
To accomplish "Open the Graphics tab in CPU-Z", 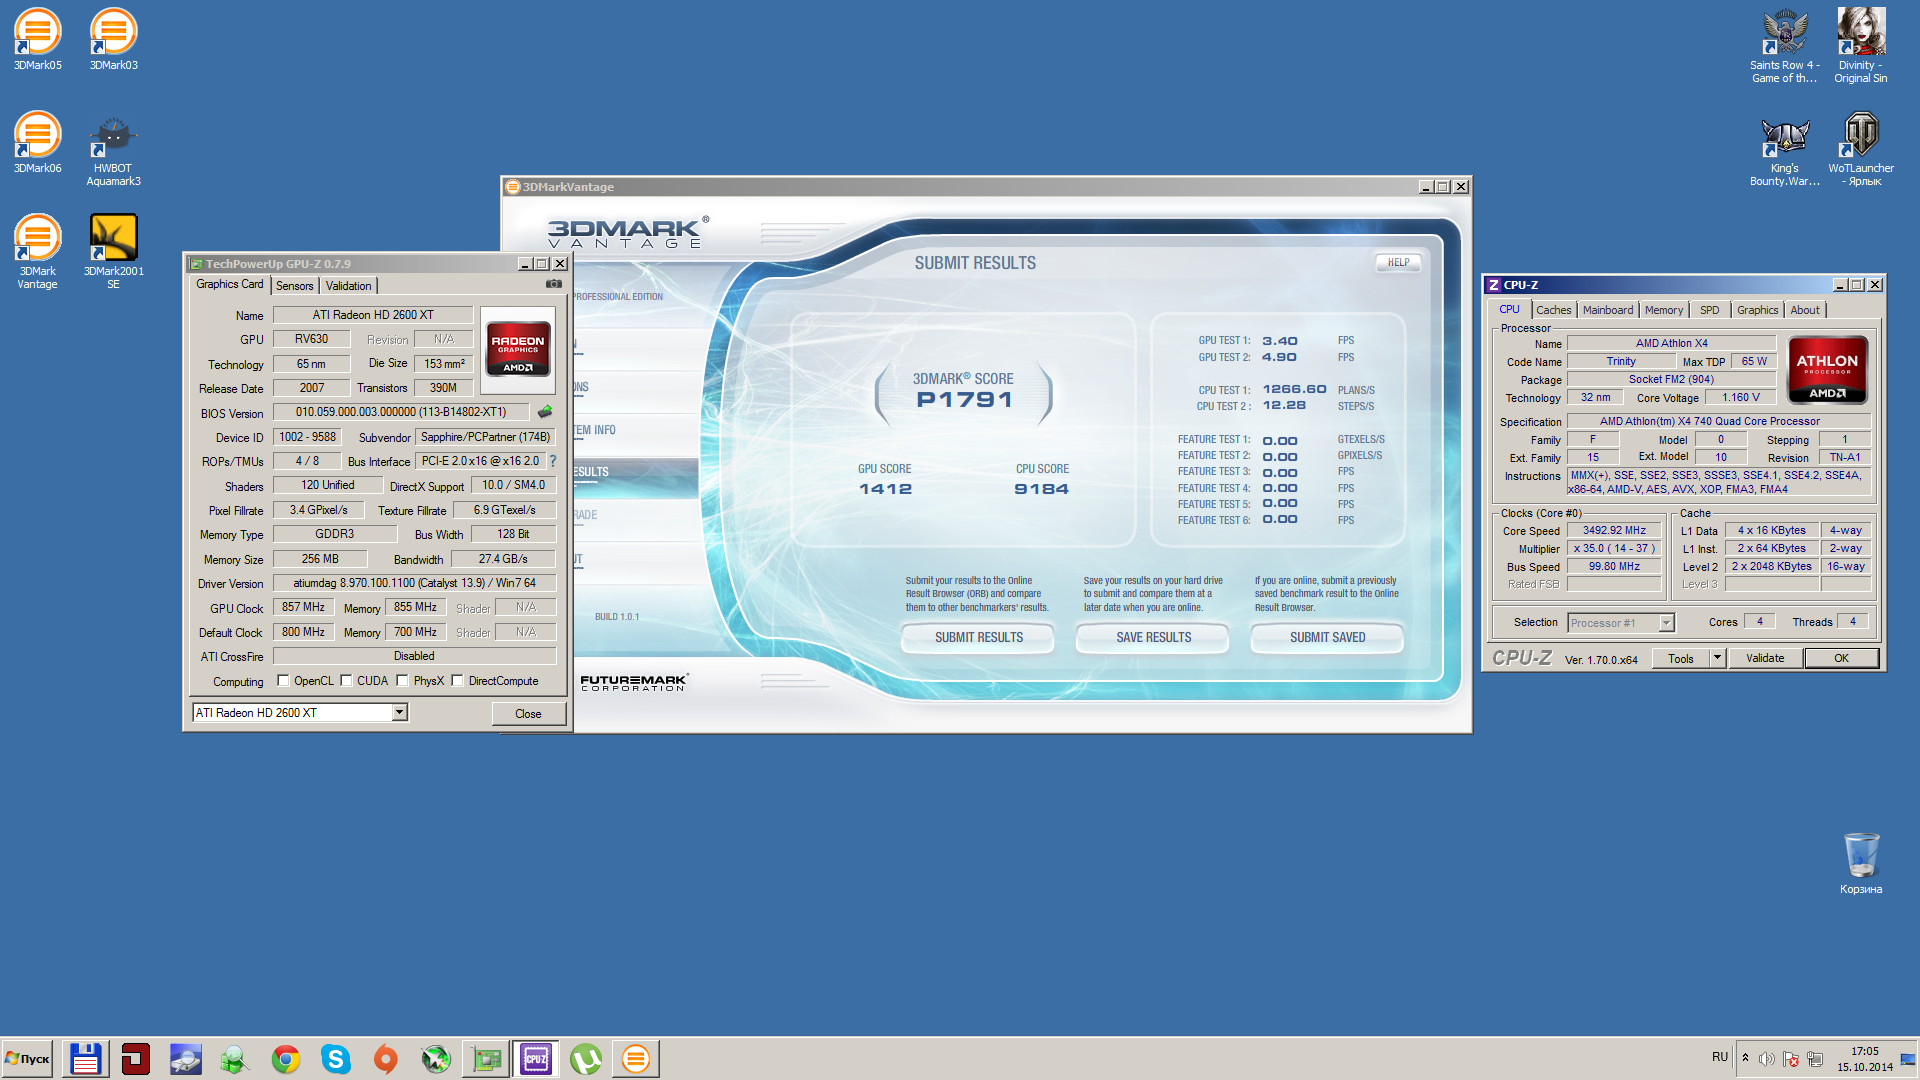I will (x=1757, y=310).
